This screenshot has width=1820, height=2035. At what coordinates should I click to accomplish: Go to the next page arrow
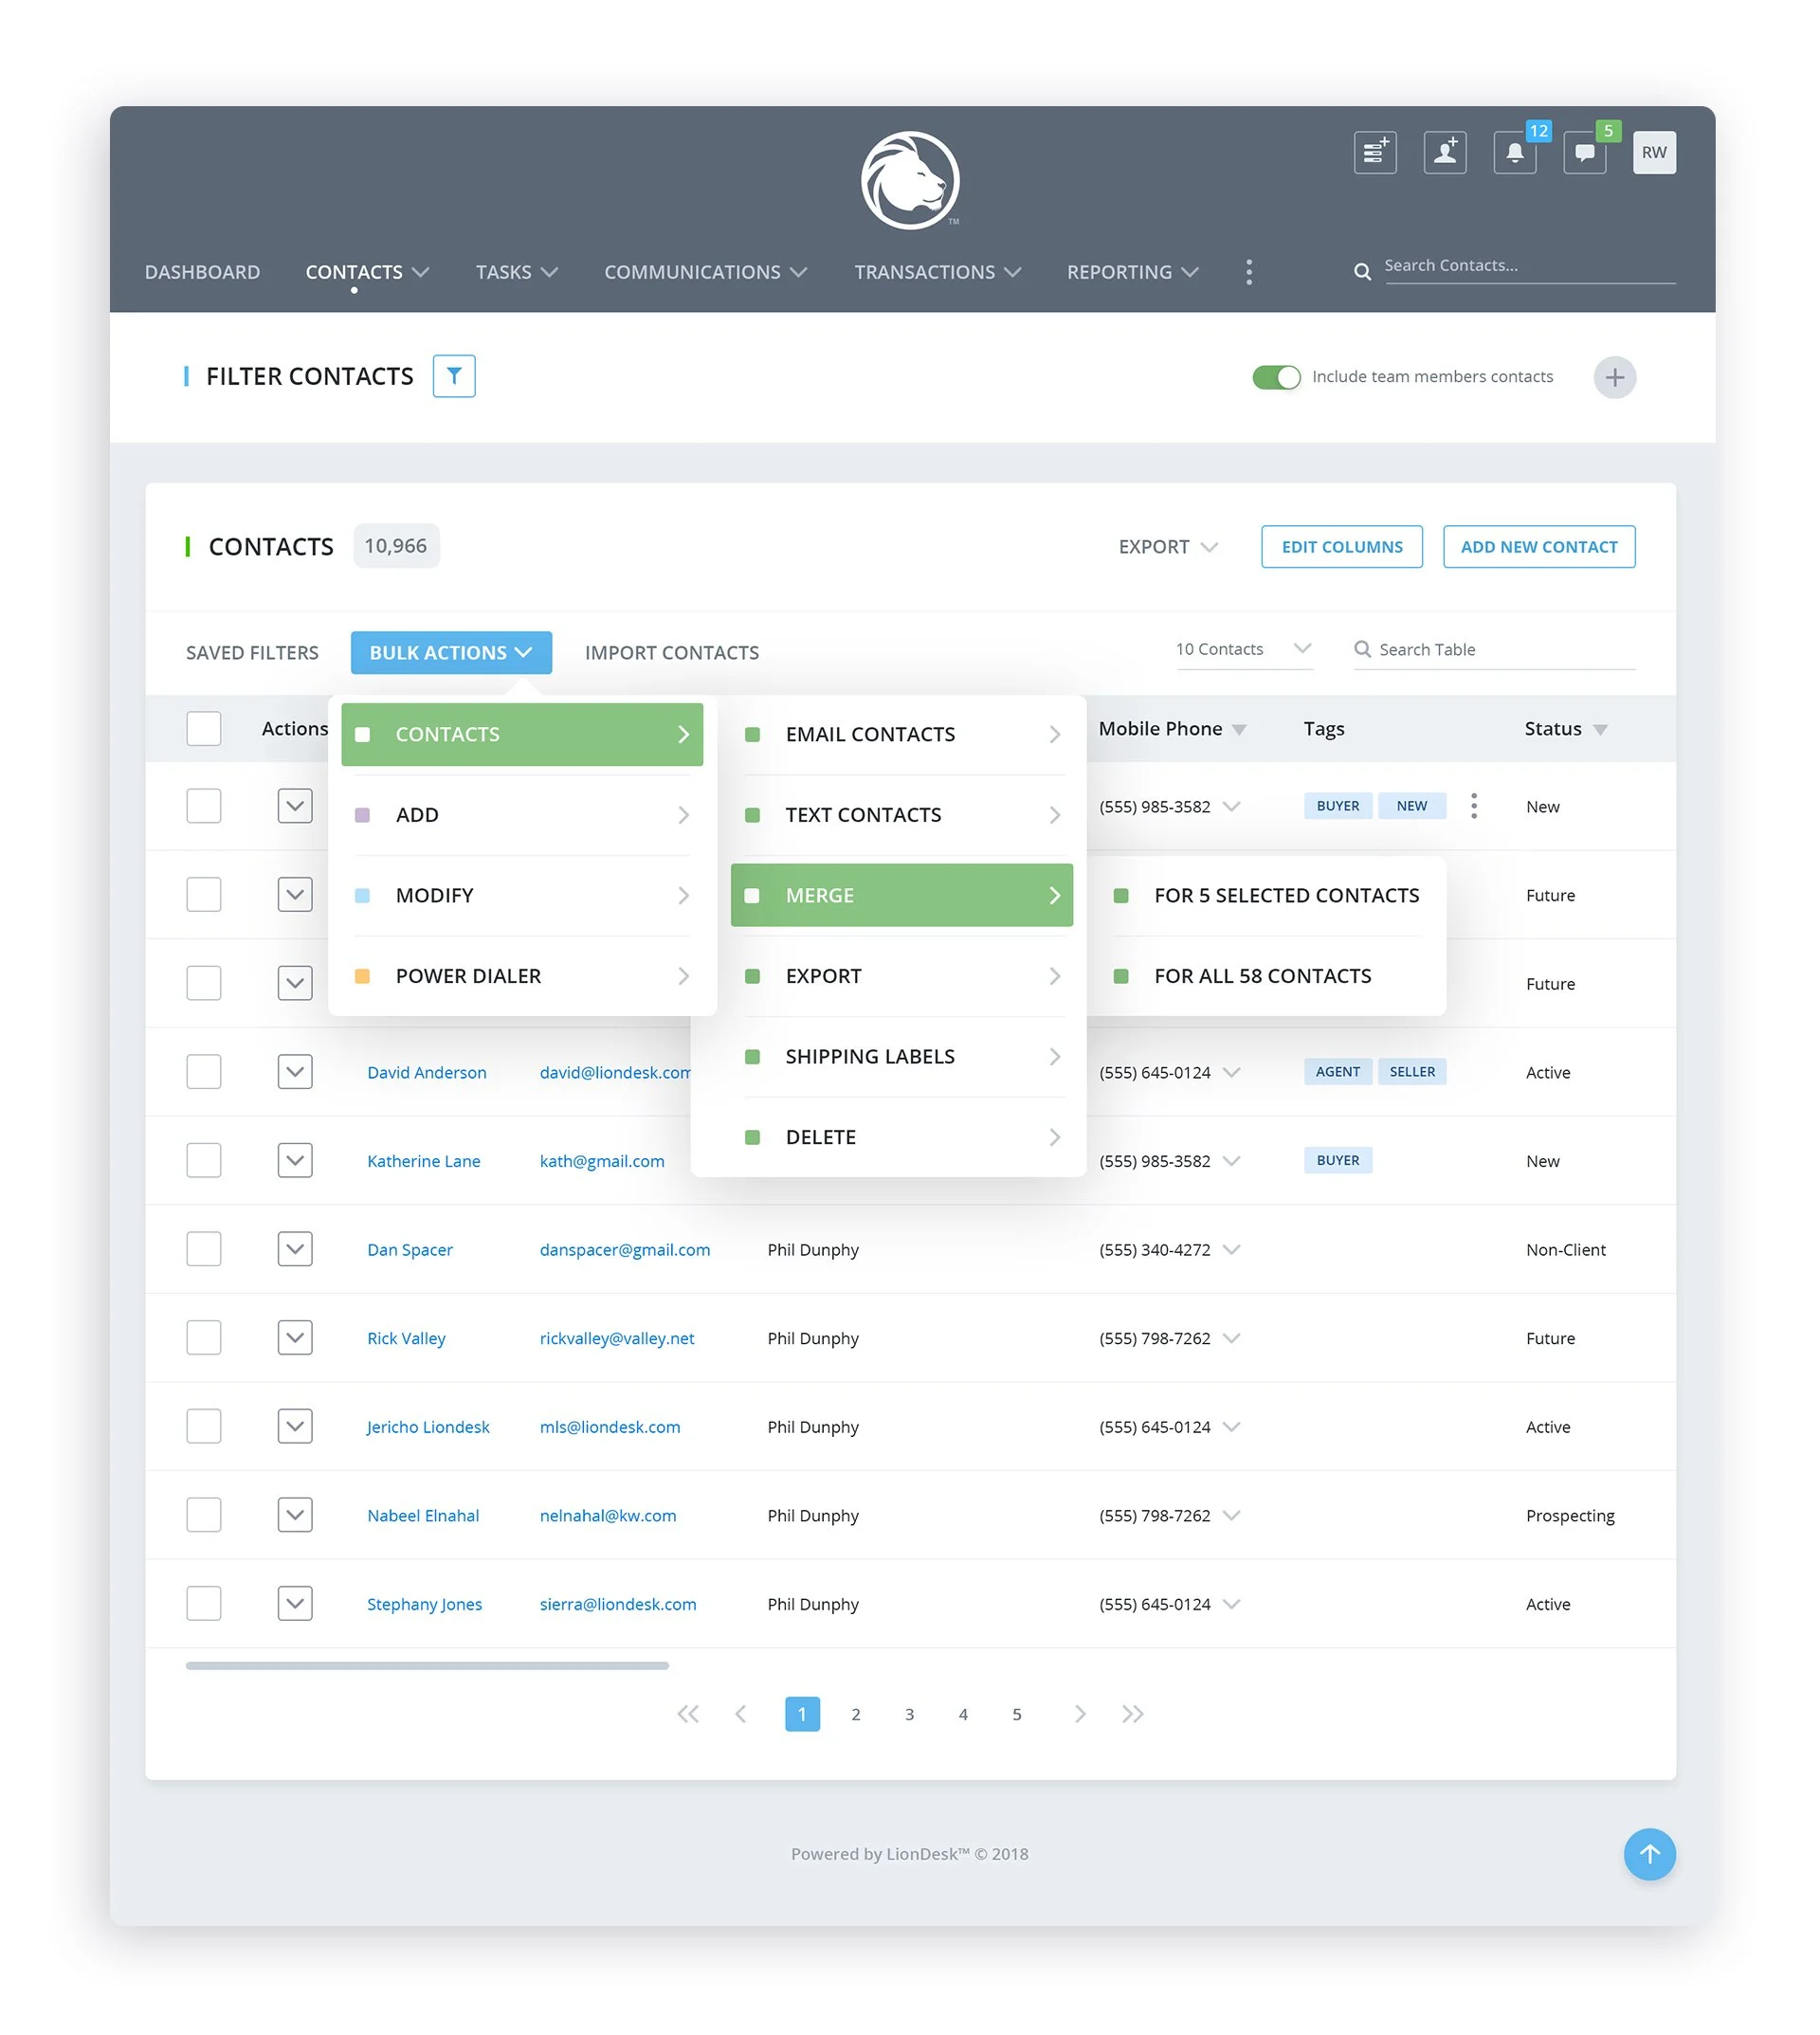click(x=1080, y=1713)
